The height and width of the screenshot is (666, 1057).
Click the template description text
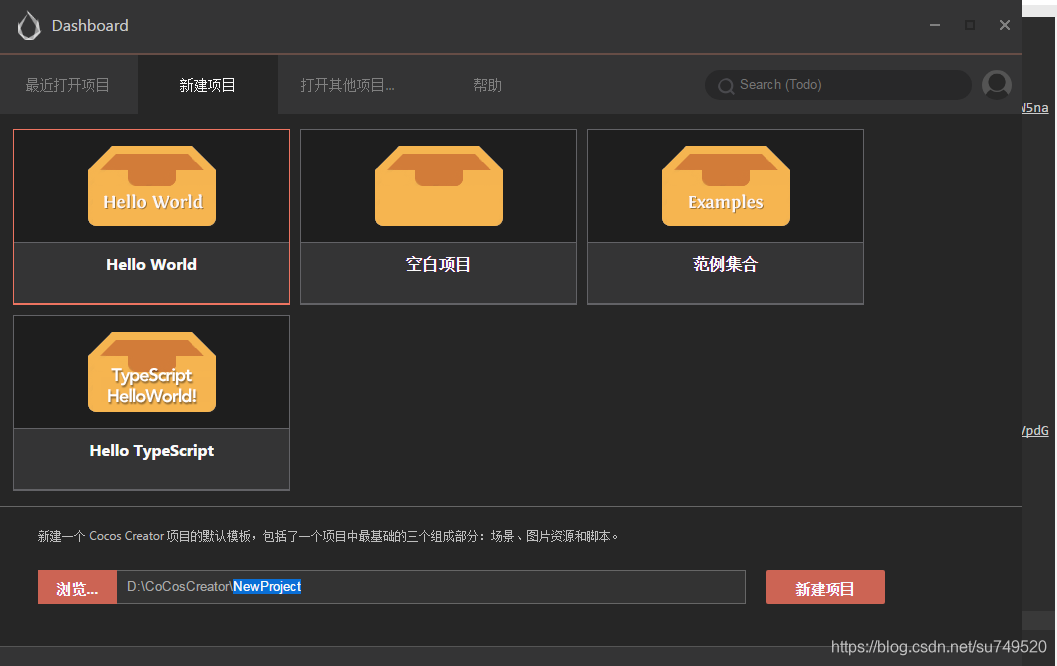tap(328, 537)
